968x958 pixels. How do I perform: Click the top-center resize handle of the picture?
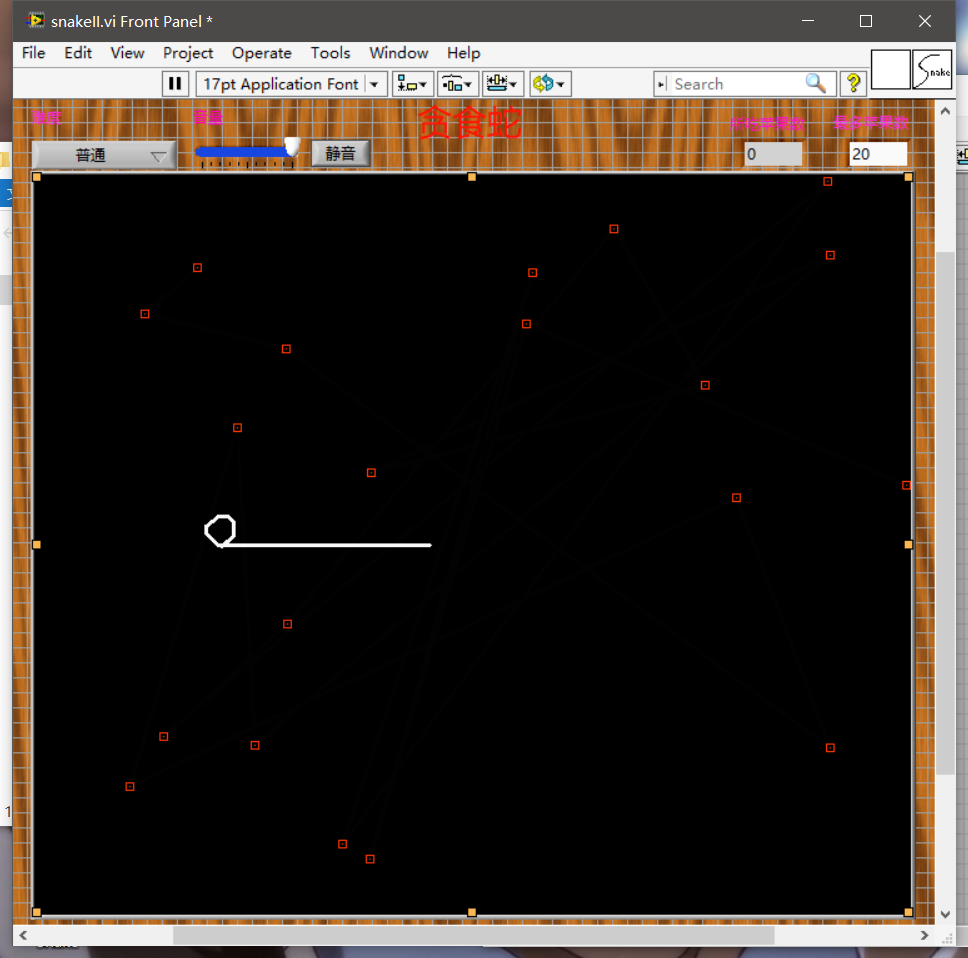point(472,177)
